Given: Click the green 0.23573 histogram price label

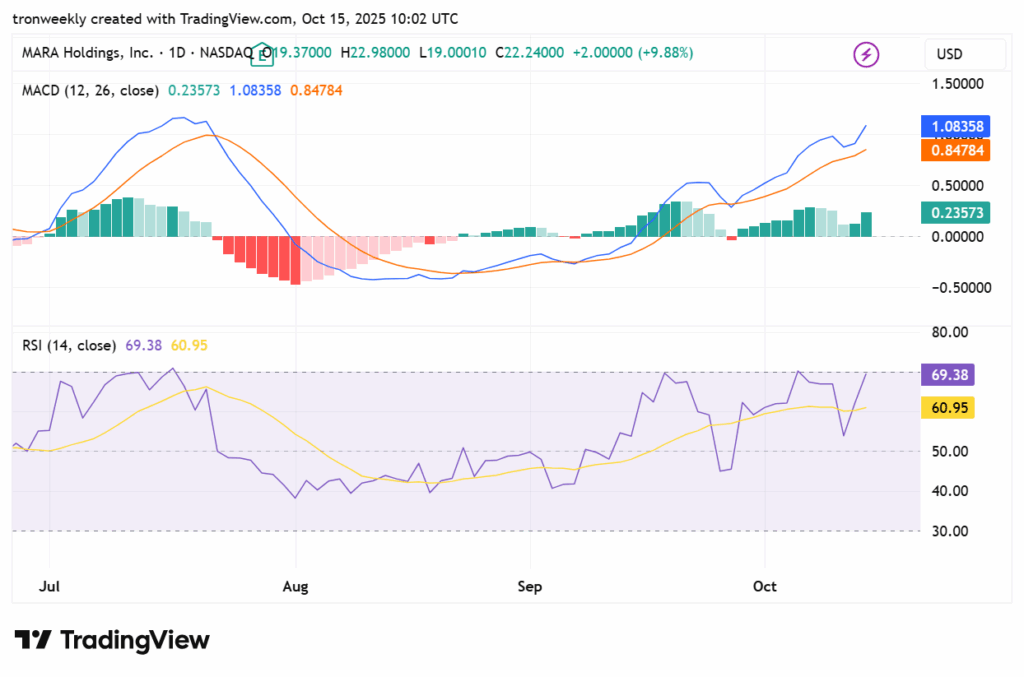Looking at the screenshot, I should pyautogui.click(x=953, y=212).
